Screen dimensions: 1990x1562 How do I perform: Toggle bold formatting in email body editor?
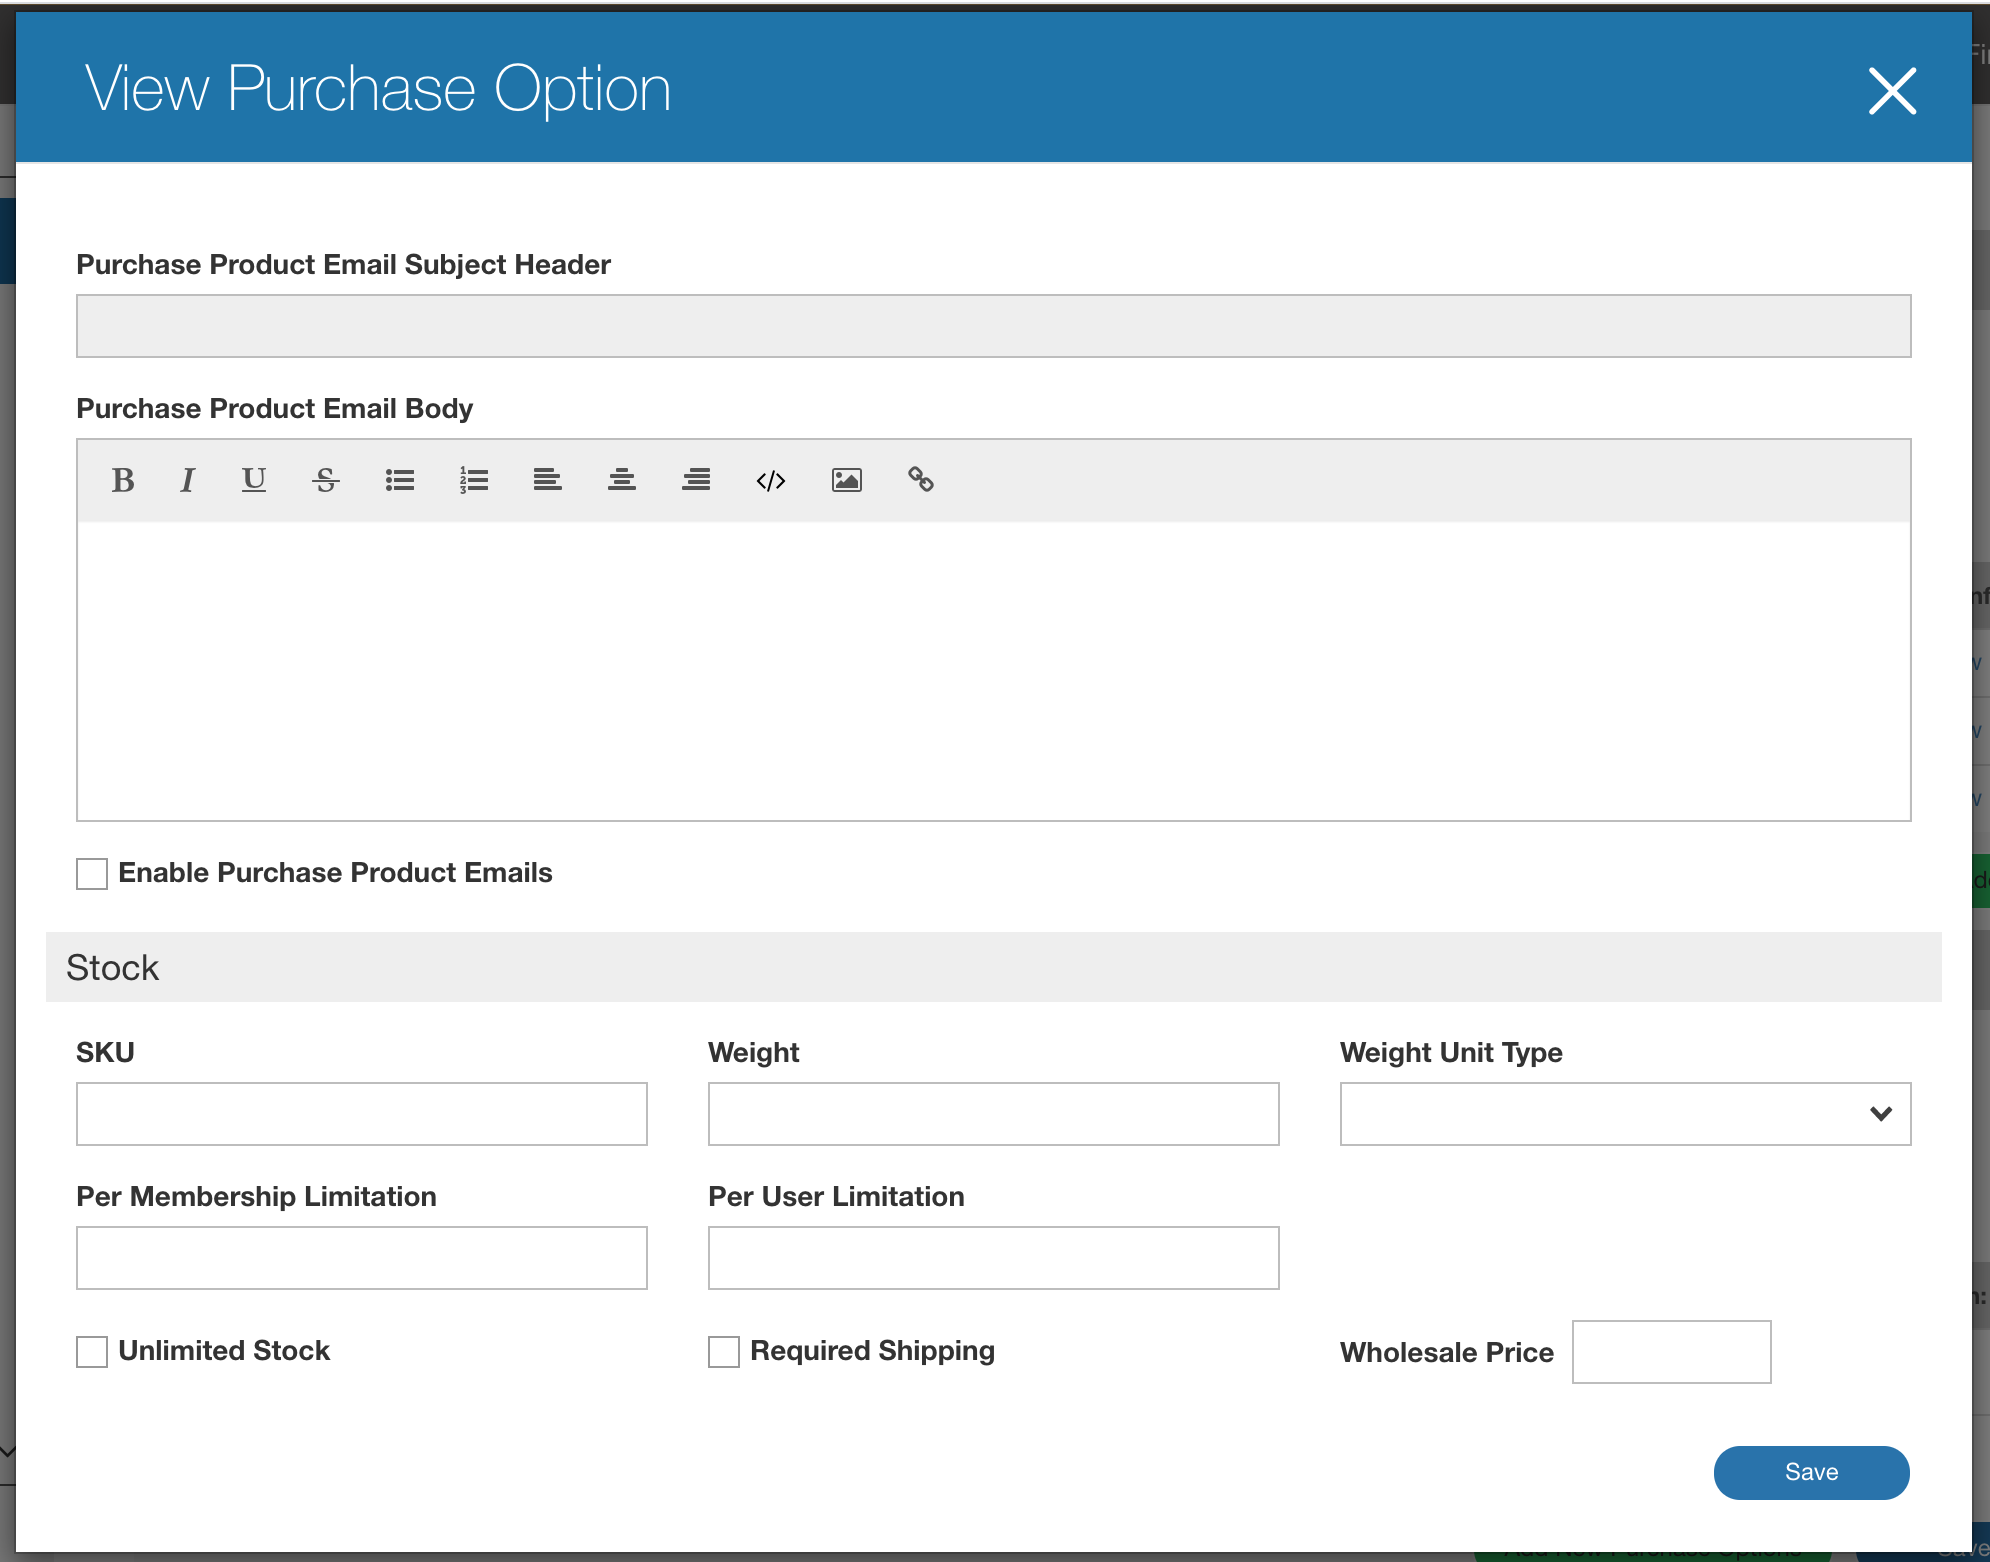click(123, 481)
